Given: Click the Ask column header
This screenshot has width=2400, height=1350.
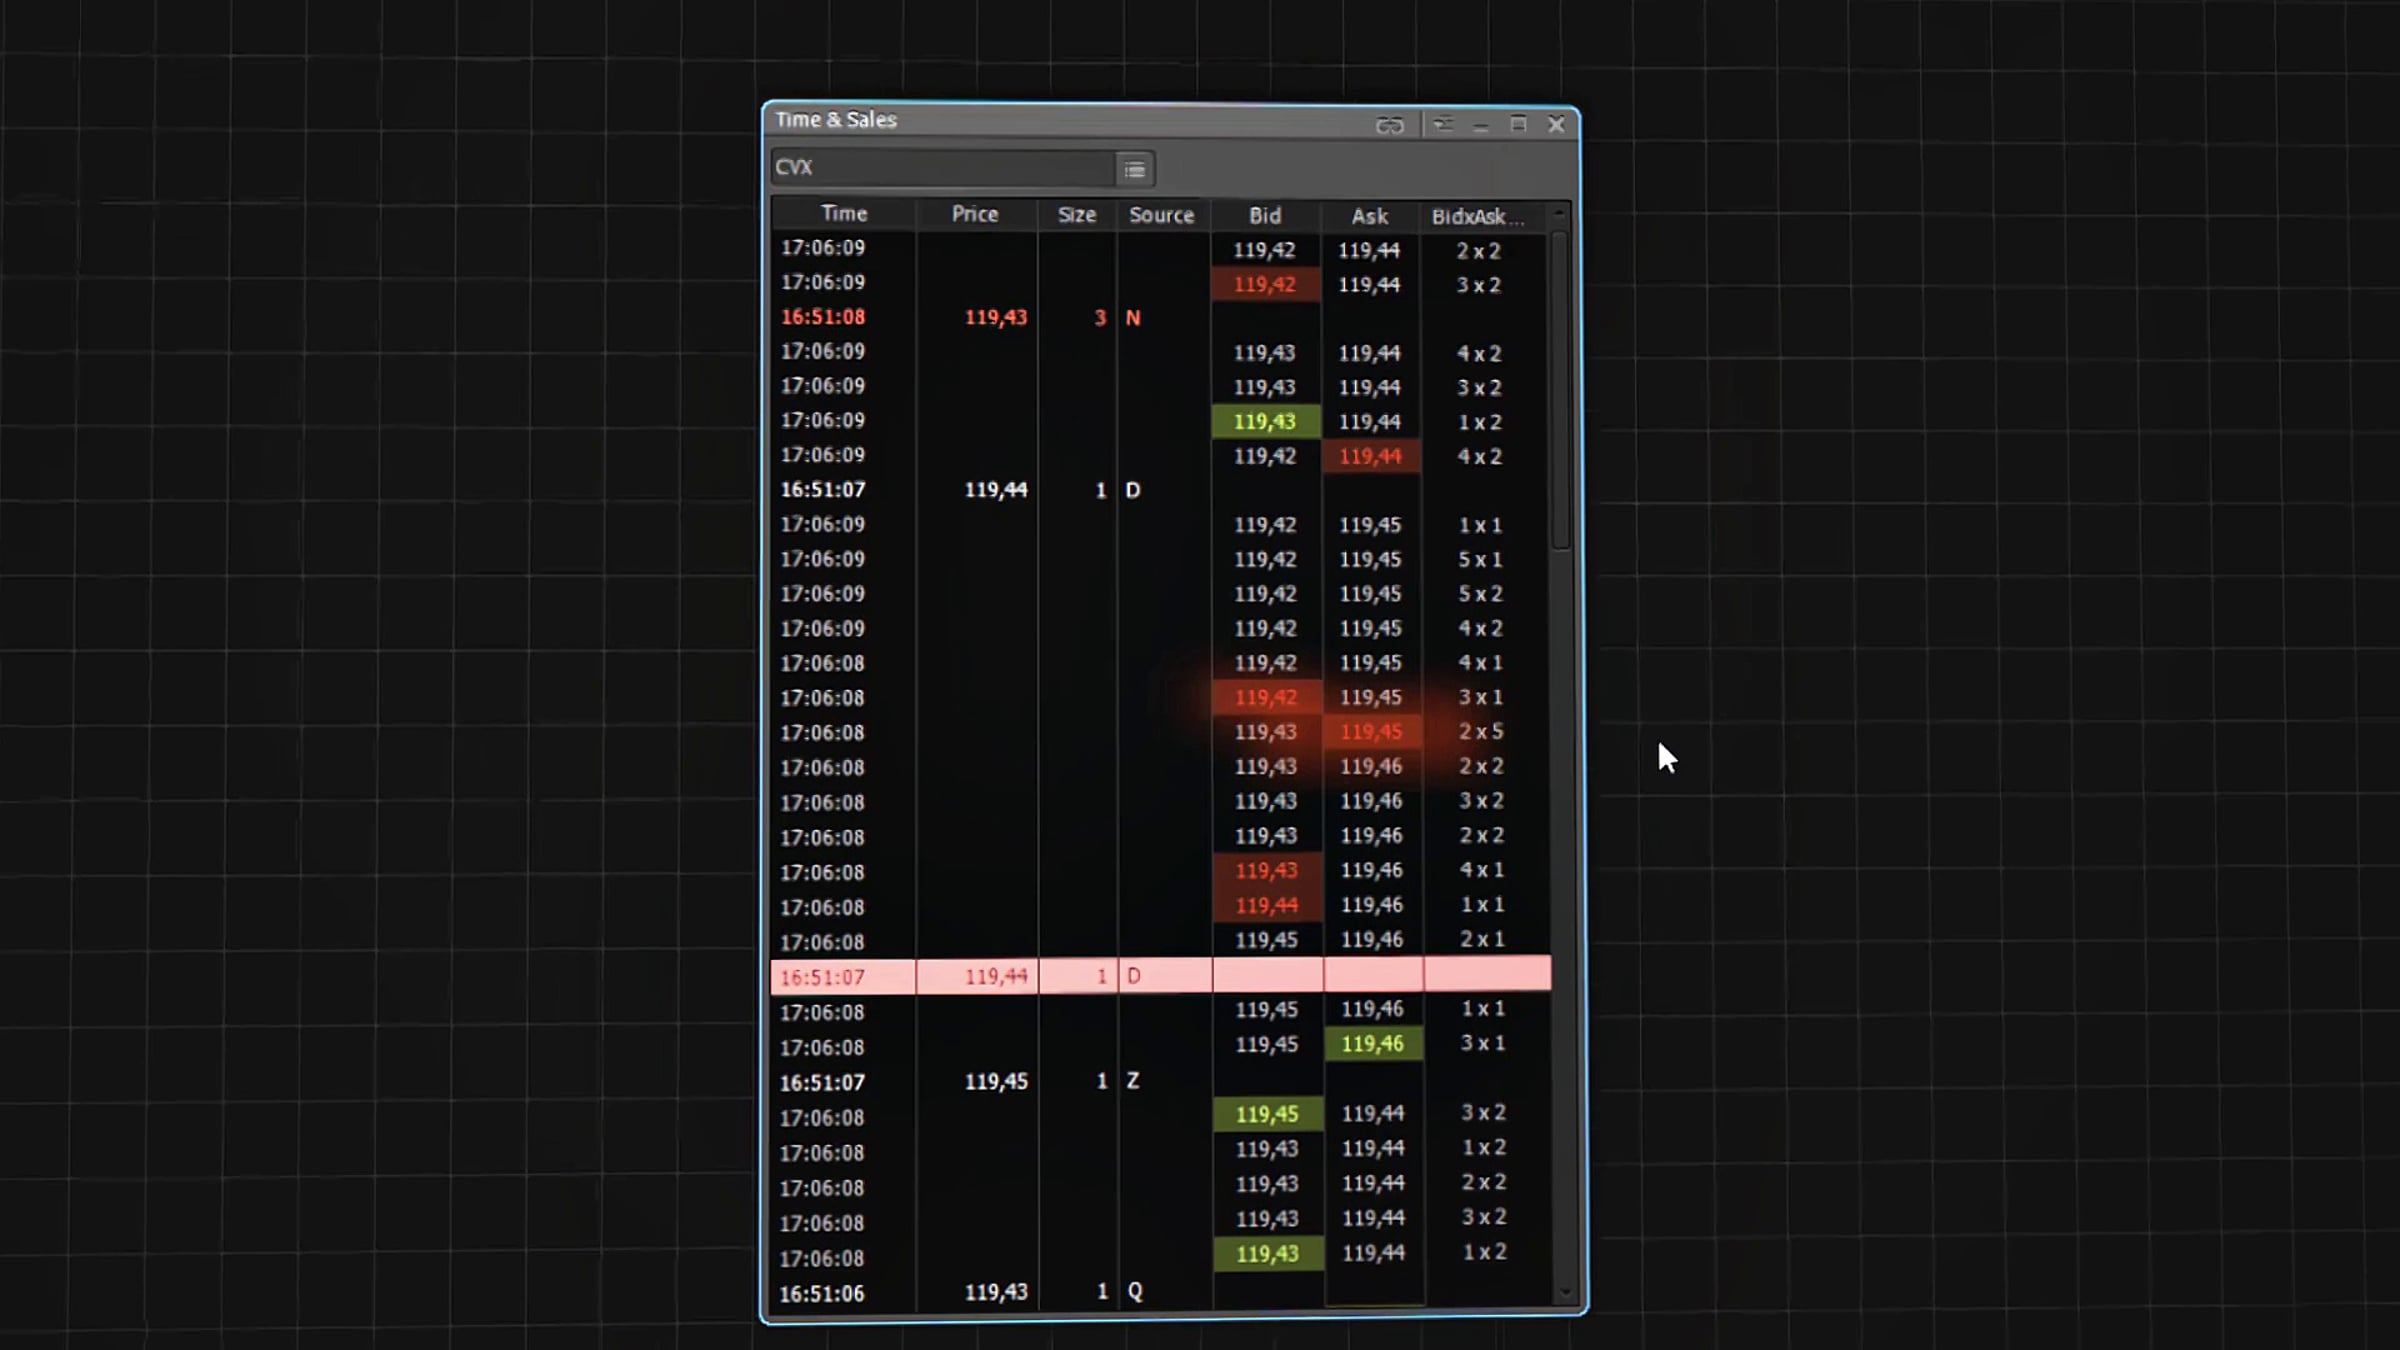Looking at the screenshot, I should (x=1369, y=216).
